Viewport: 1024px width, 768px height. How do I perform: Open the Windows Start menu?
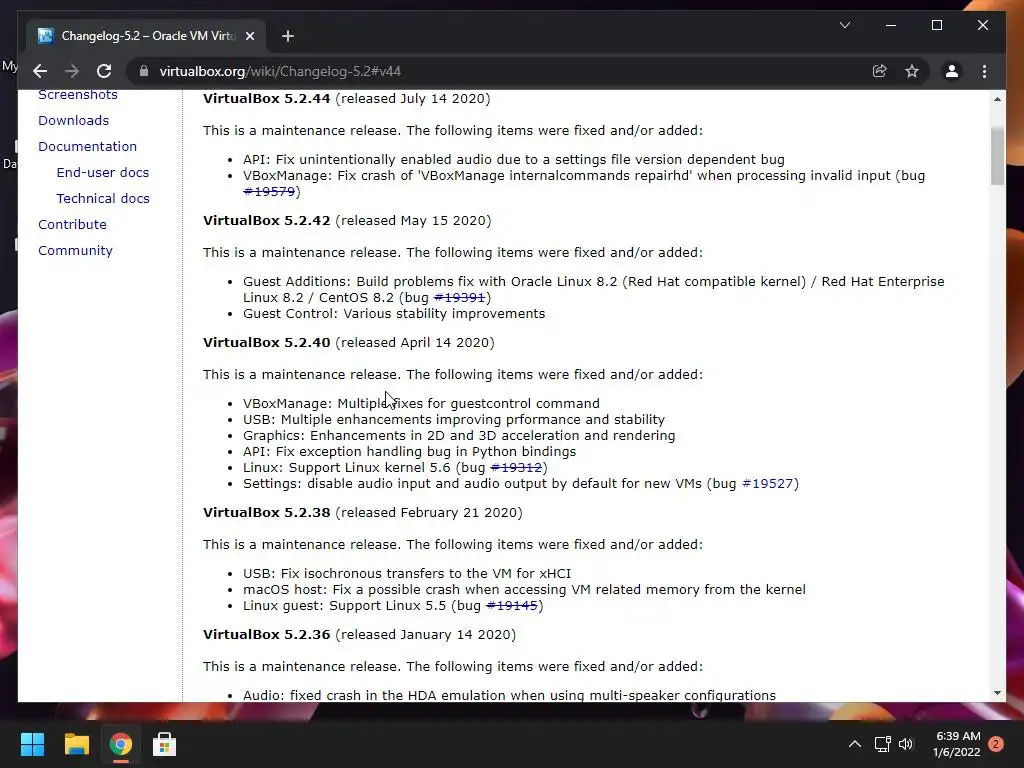pos(32,744)
